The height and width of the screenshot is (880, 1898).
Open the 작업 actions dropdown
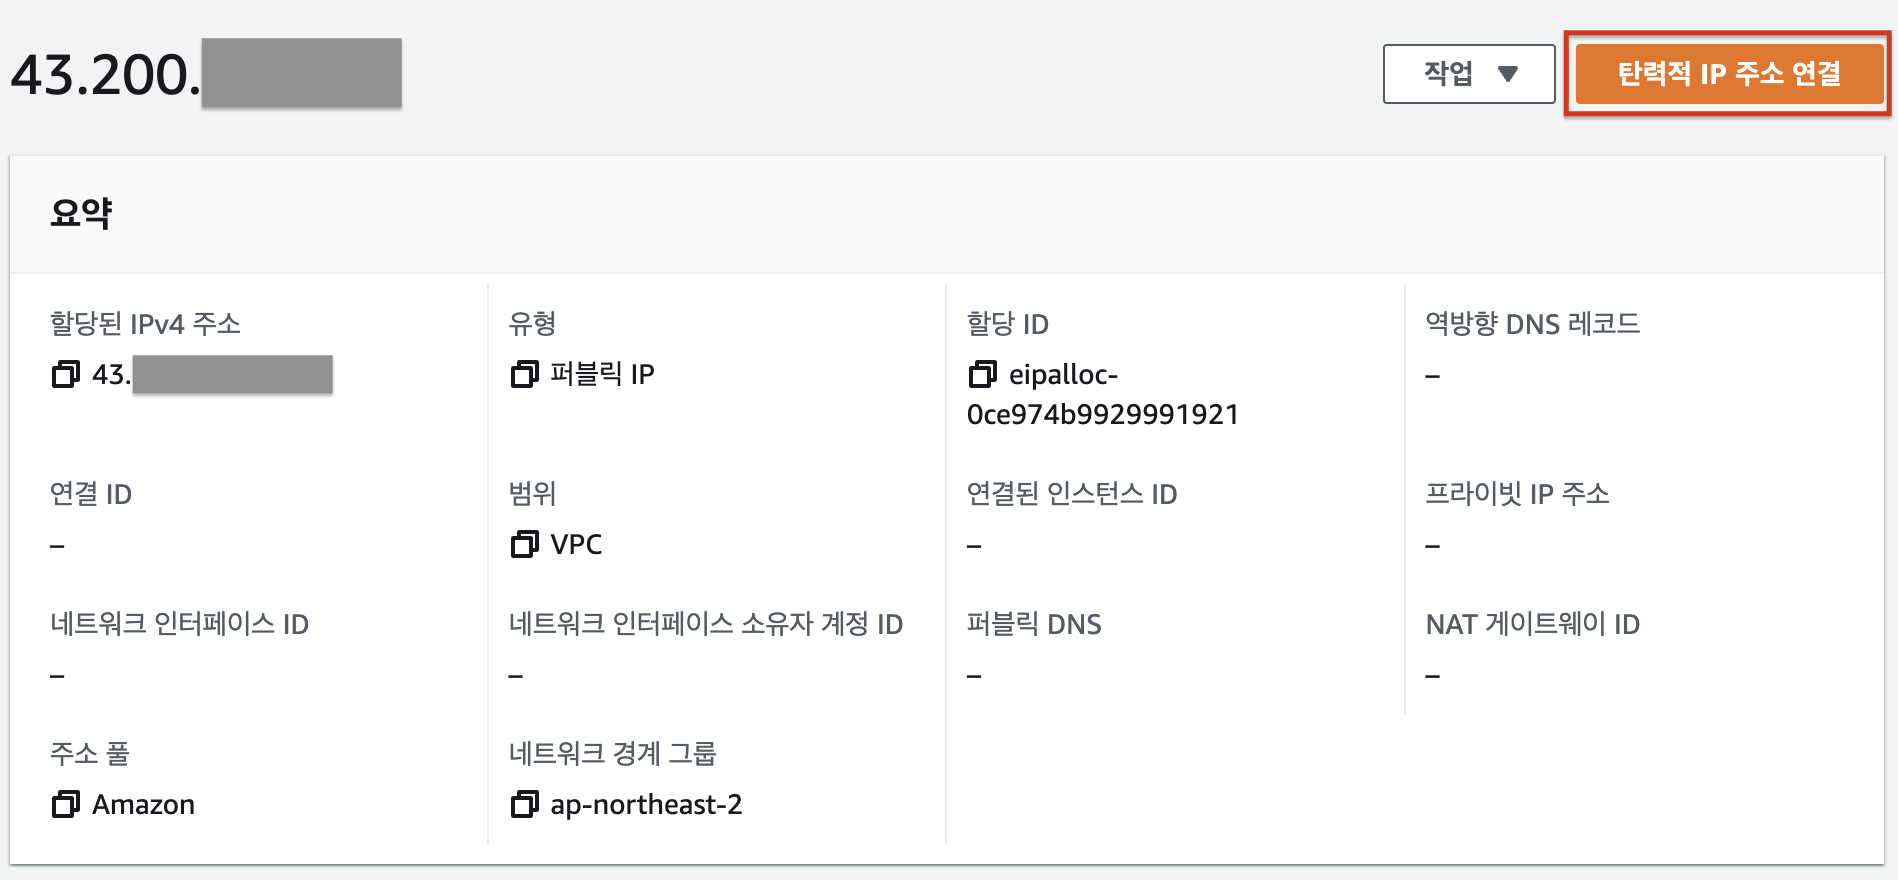coord(1468,74)
